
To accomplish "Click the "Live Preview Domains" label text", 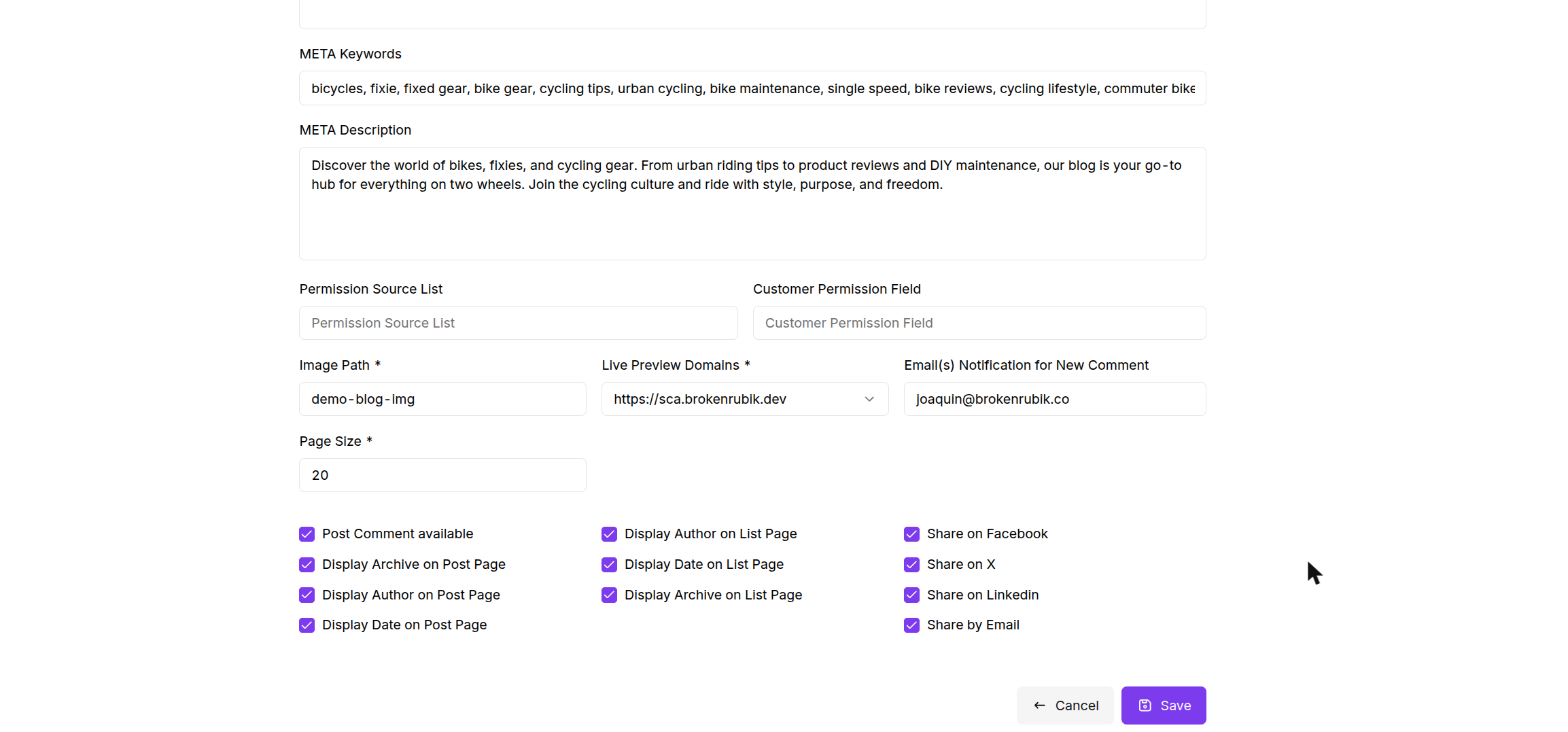I will click(x=670, y=365).
